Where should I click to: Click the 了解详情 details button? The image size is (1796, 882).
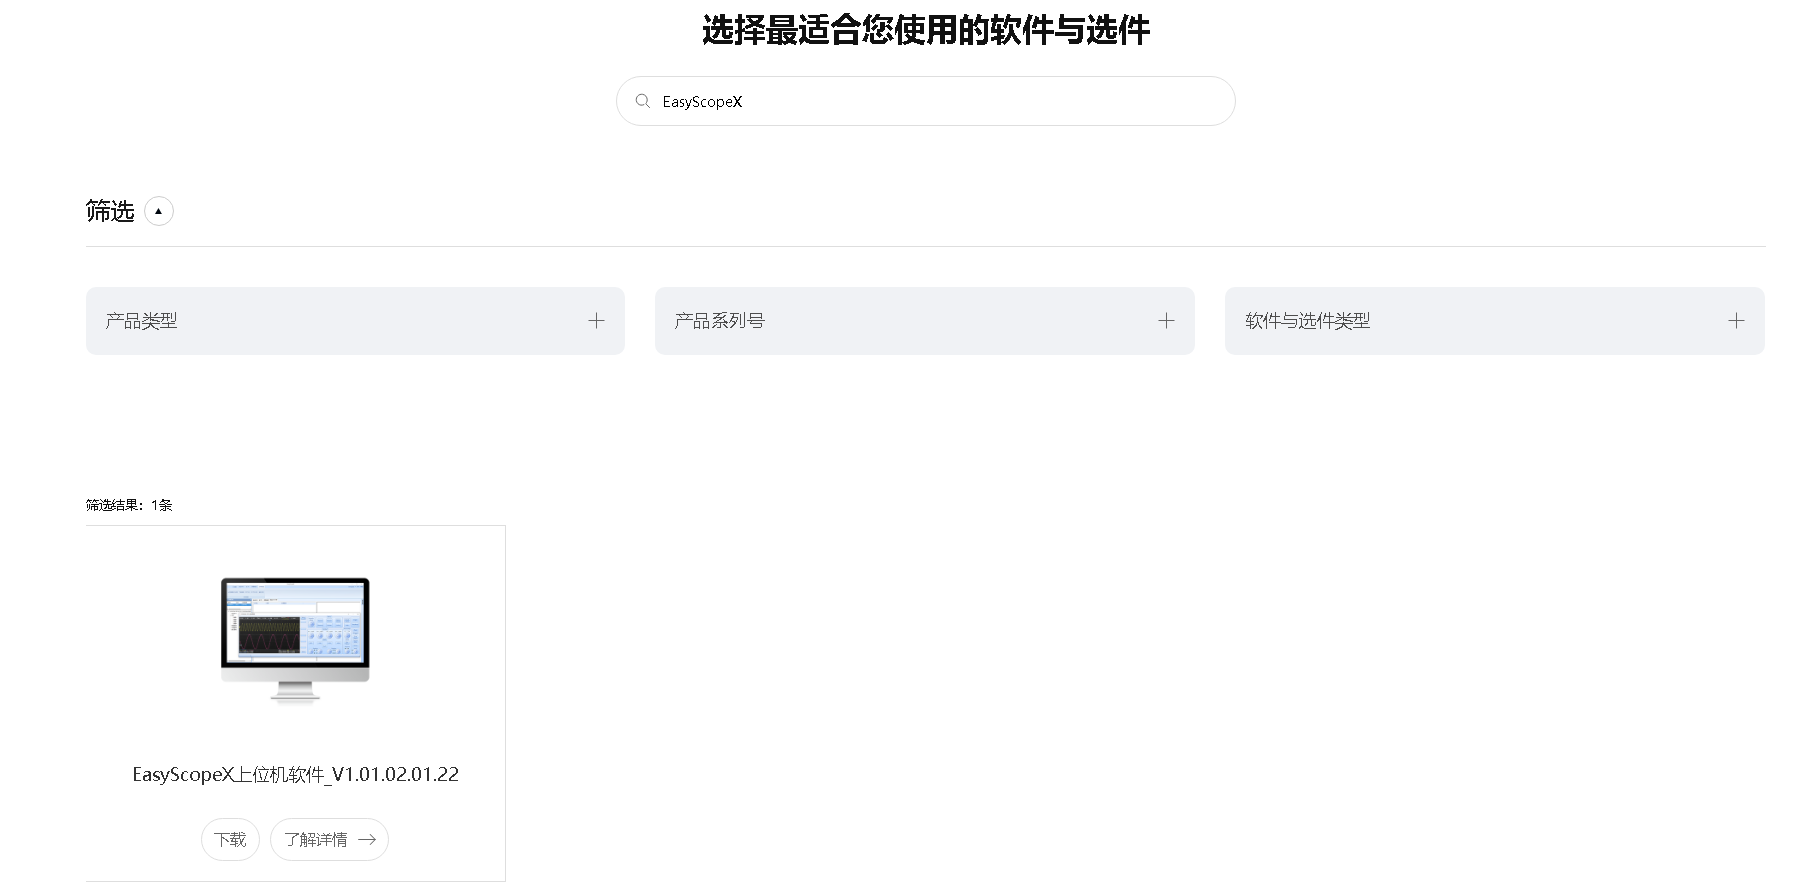(x=329, y=839)
